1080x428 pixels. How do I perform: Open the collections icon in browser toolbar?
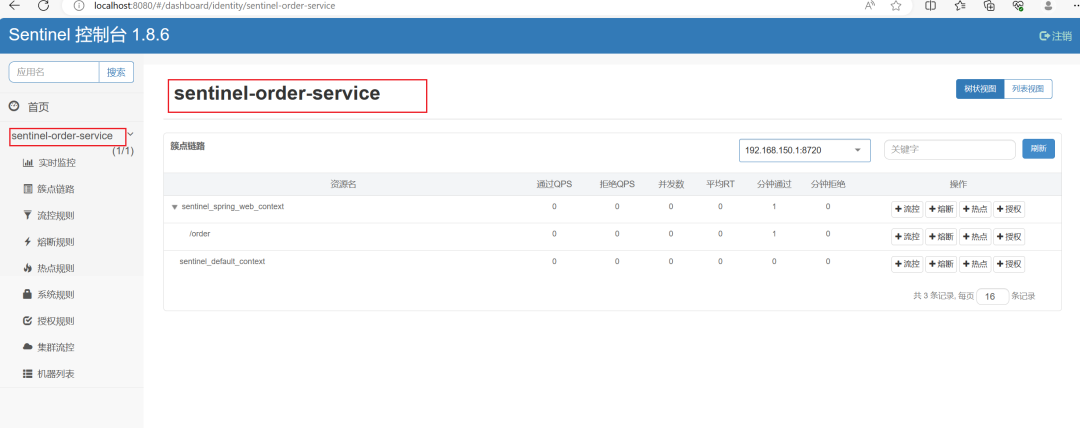990,6
